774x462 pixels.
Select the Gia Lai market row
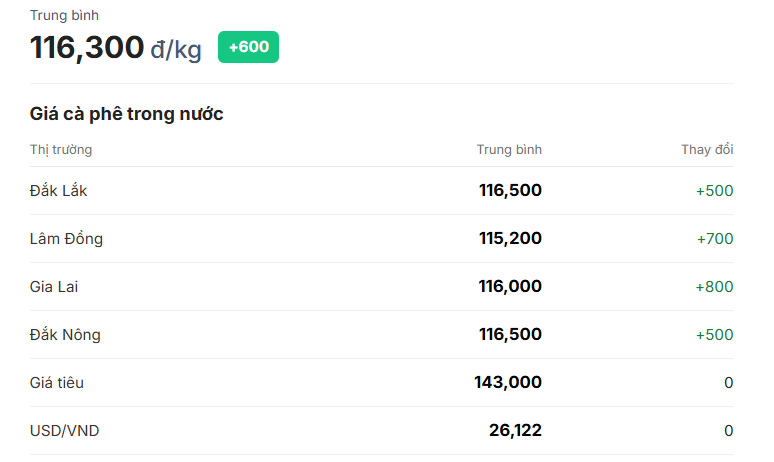(x=54, y=287)
